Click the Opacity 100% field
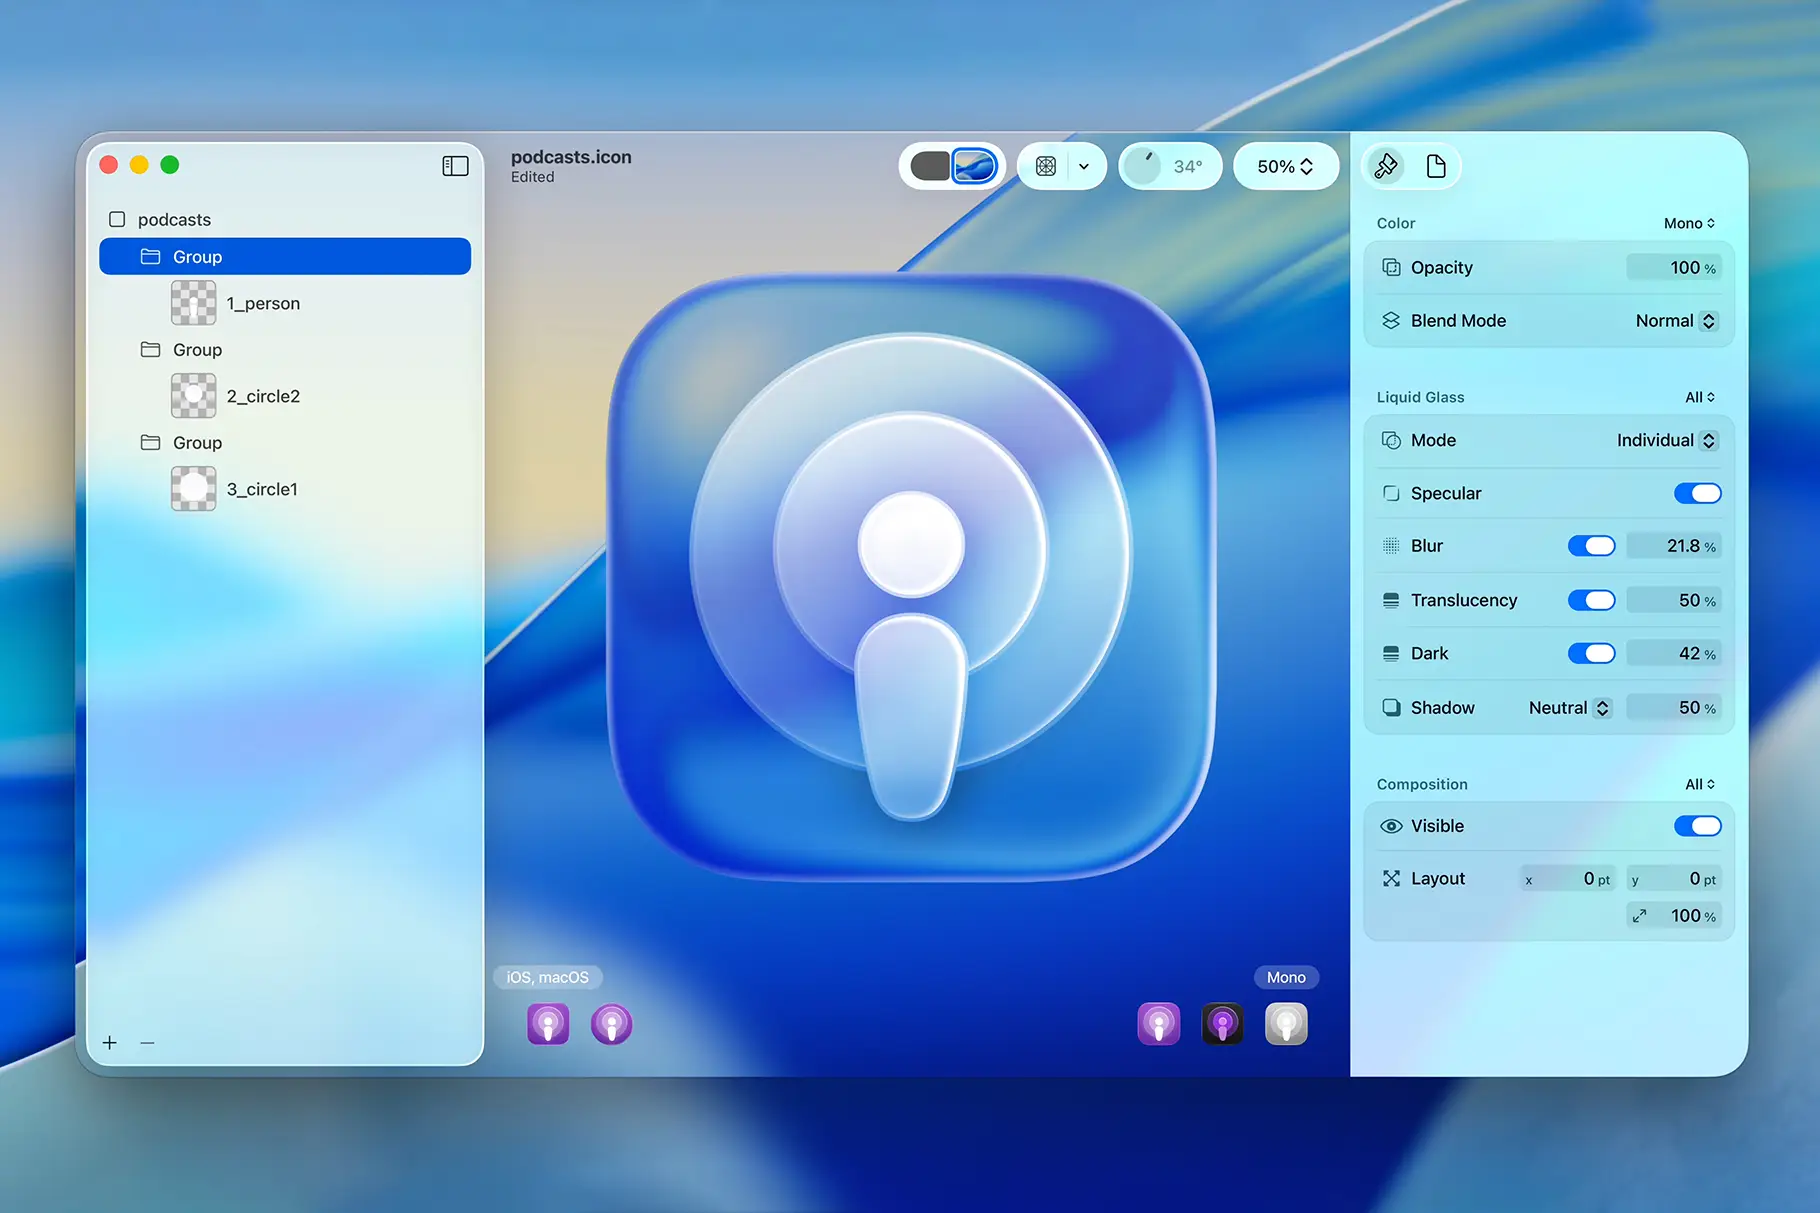Viewport: 1820px width, 1213px height. [1674, 267]
